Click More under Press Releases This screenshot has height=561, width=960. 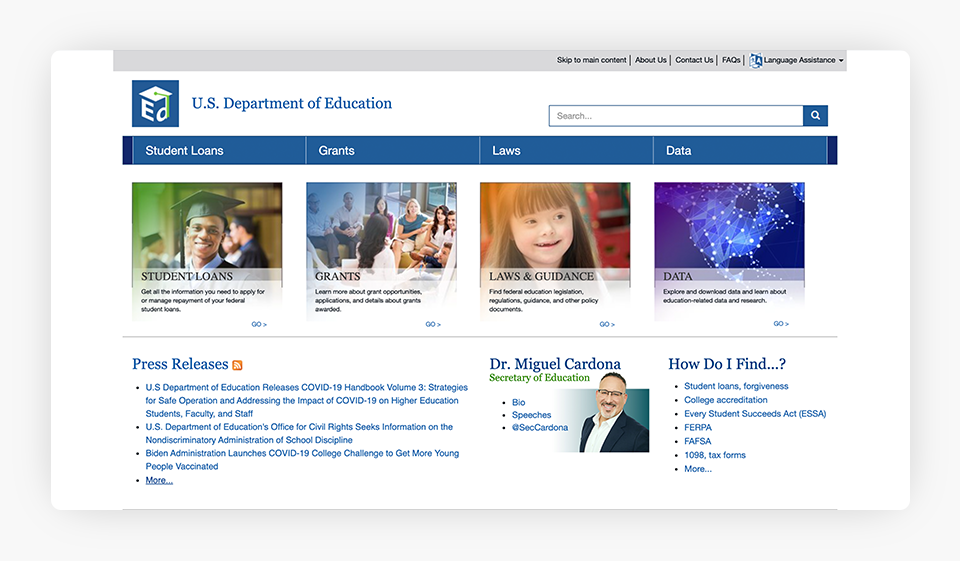(x=159, y=480)
